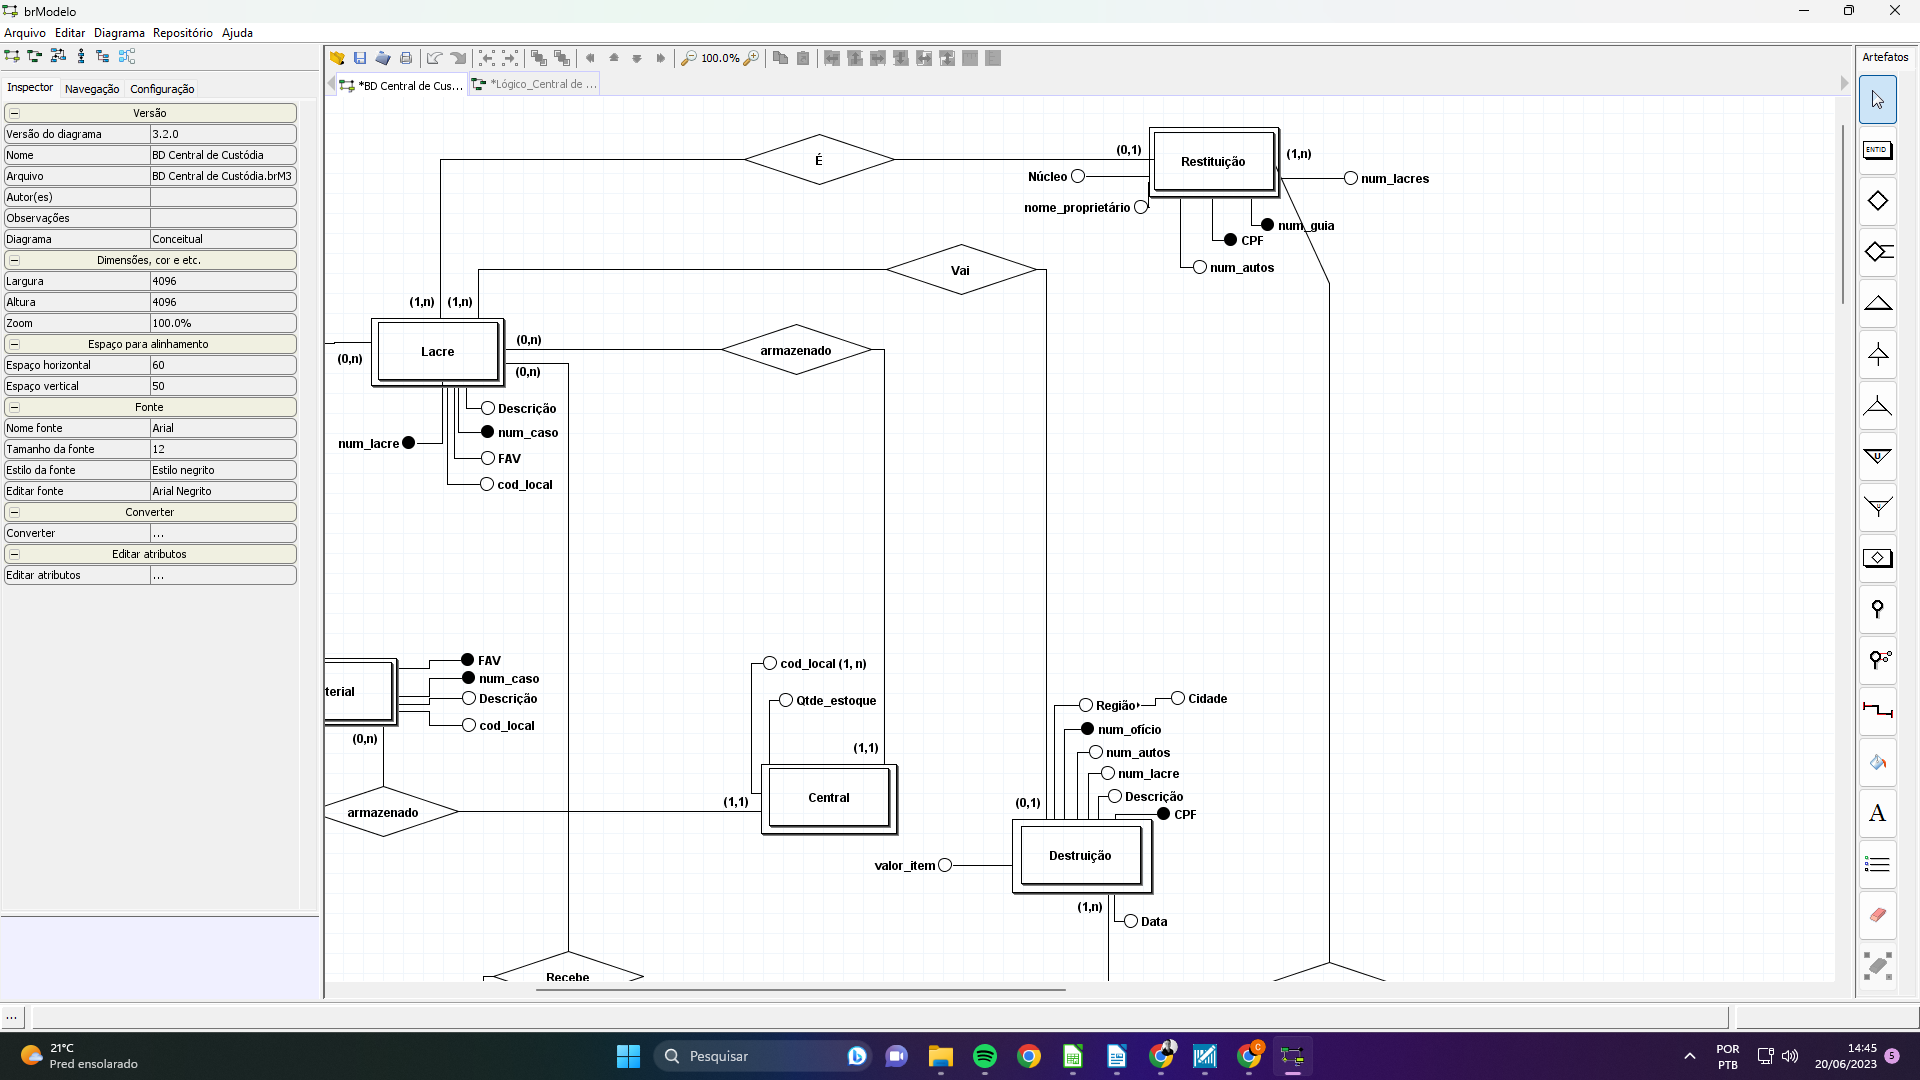Open the Ajuda menu
The height and width of the screenshot is (1080, 1920).
click(237, 33)
